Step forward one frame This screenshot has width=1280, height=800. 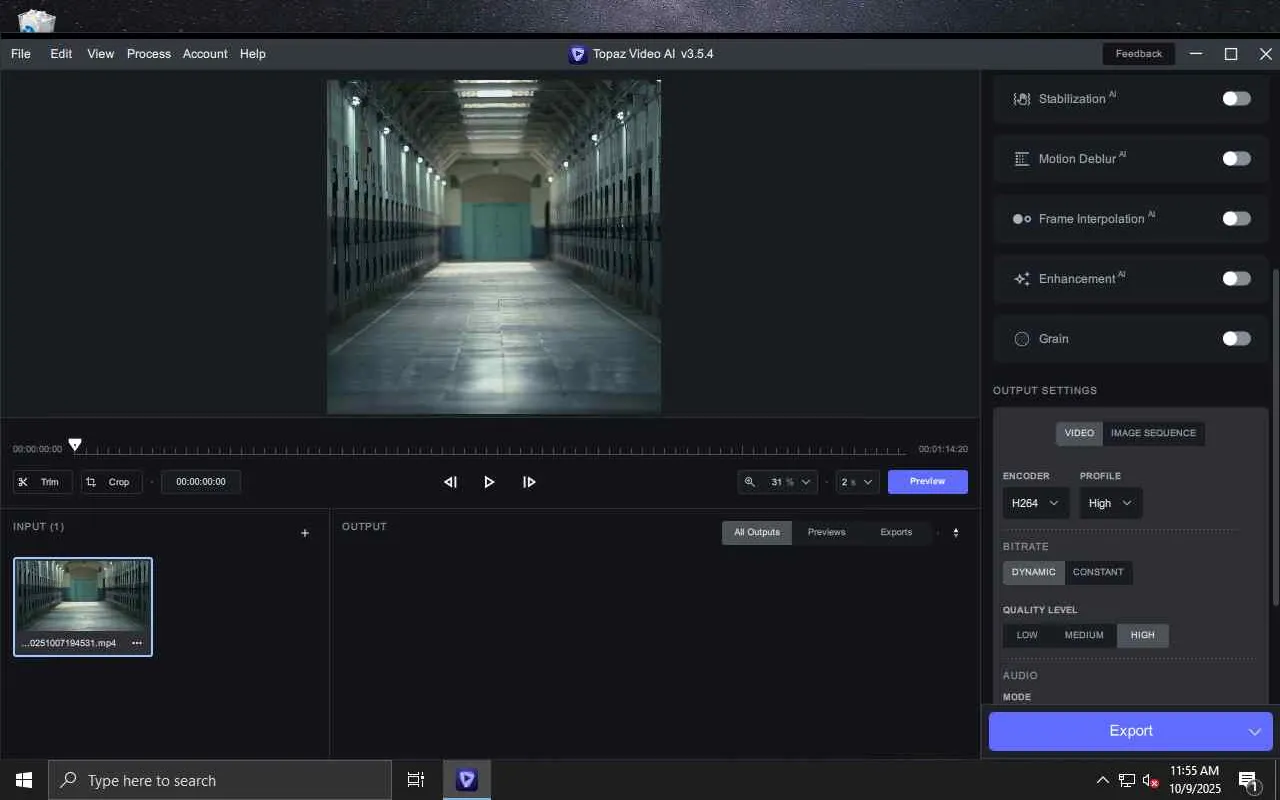point(529,482)
